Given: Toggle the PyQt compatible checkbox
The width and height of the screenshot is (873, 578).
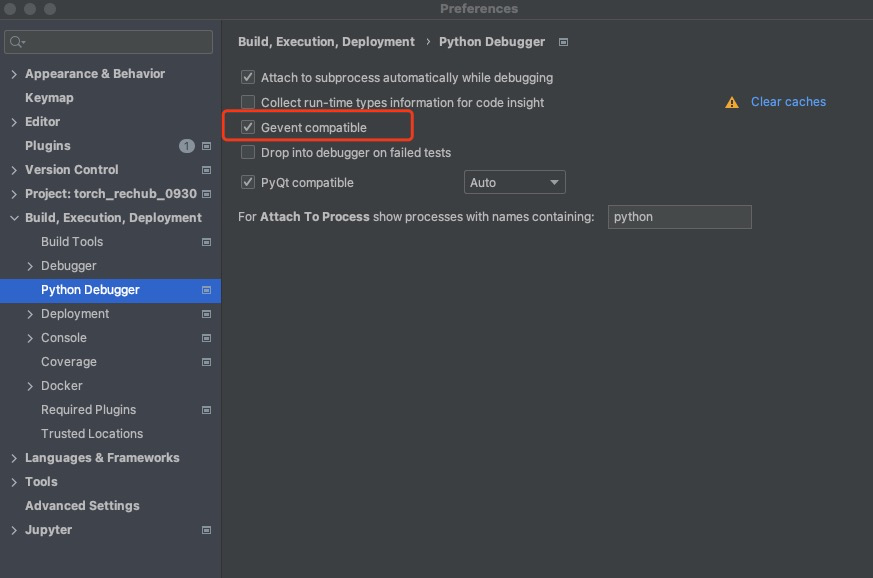Looking at the screenshot, I should coord(248,183).
